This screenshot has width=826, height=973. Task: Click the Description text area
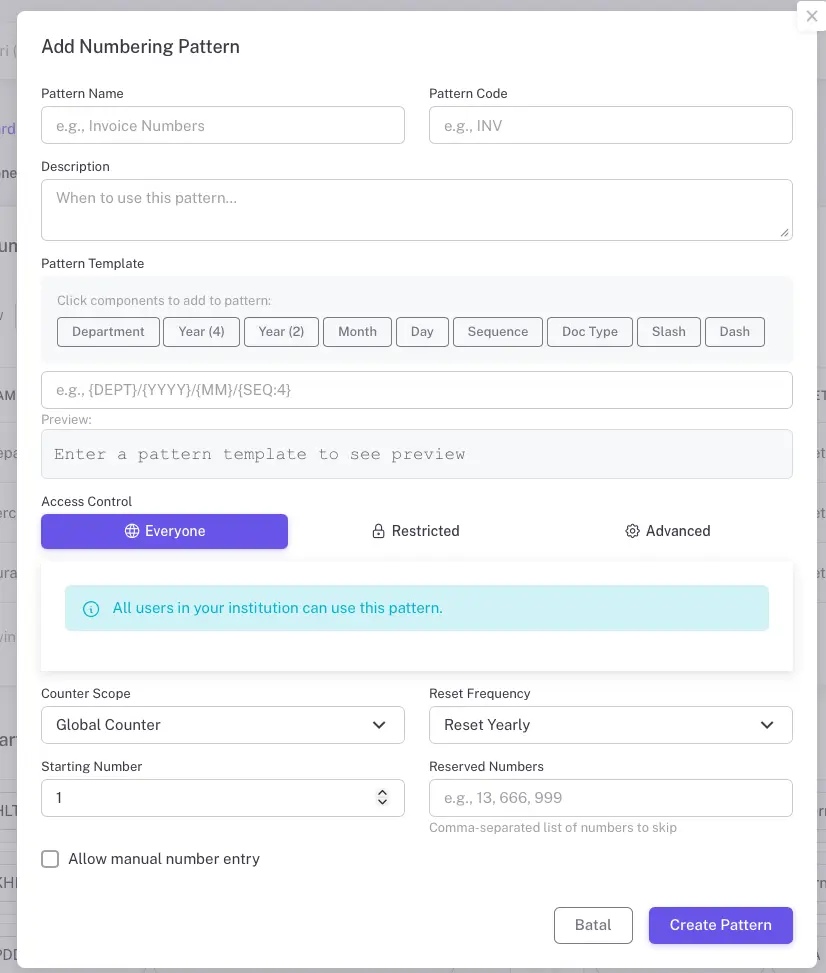416,210
